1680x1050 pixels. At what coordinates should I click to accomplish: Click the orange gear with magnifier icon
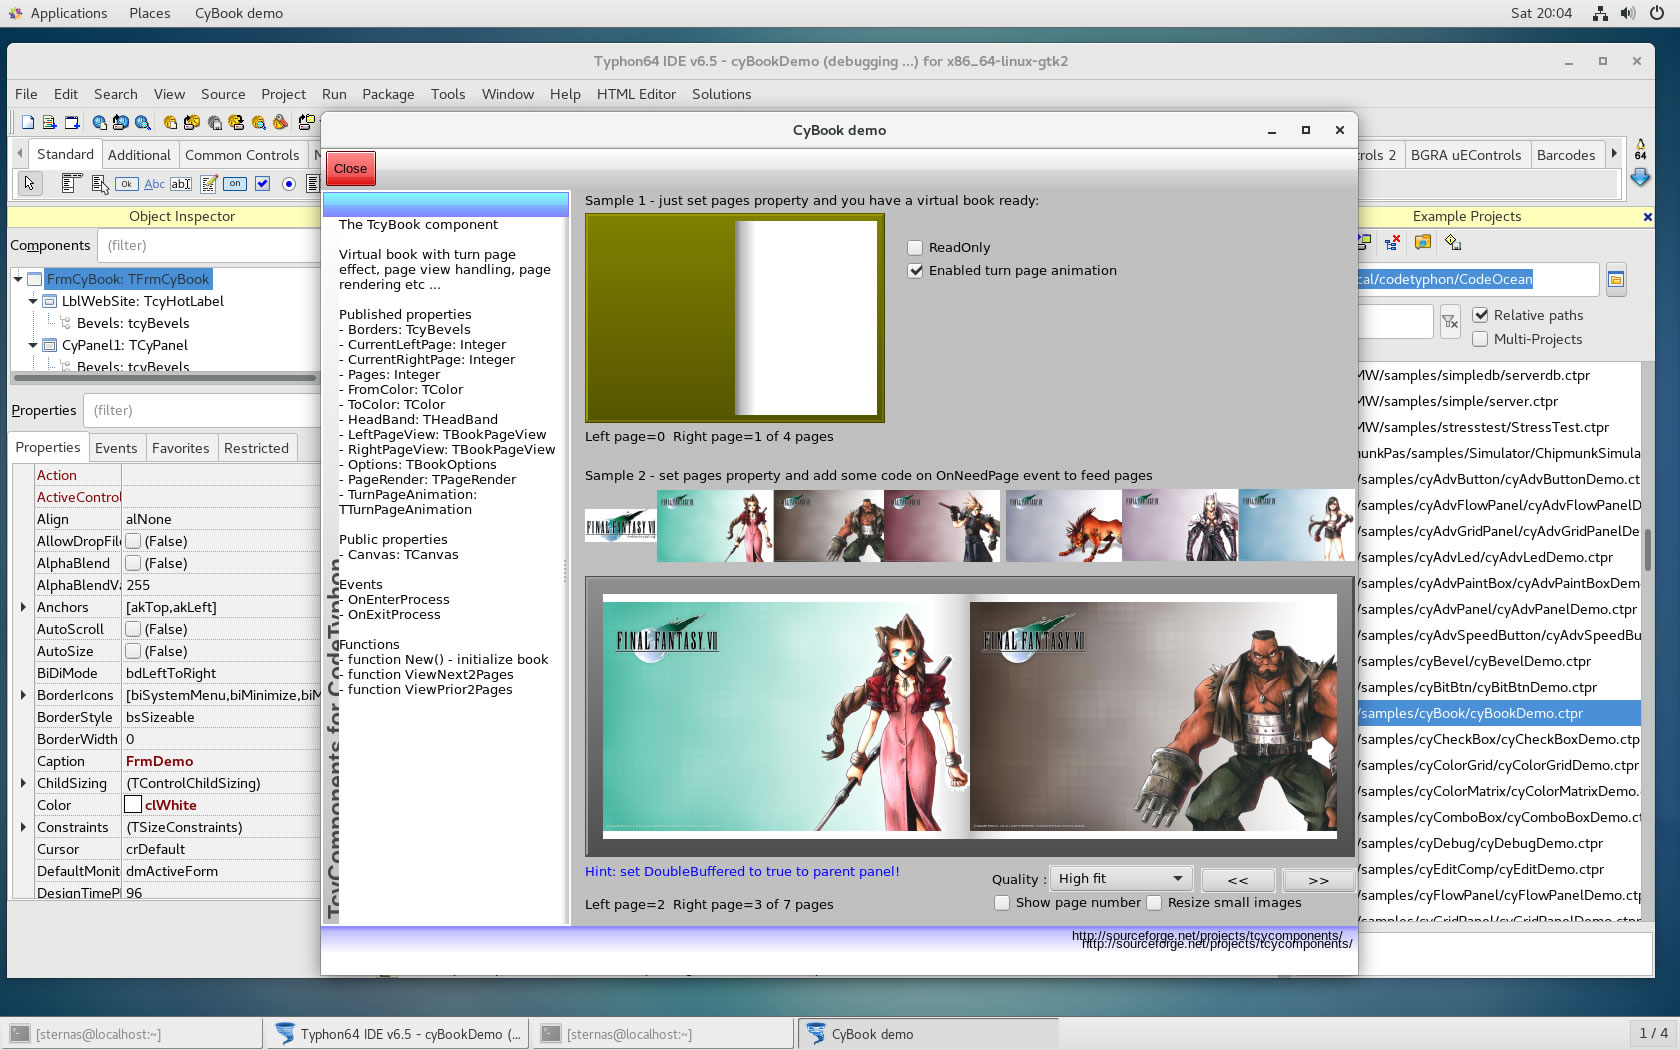tap(259, 122)
